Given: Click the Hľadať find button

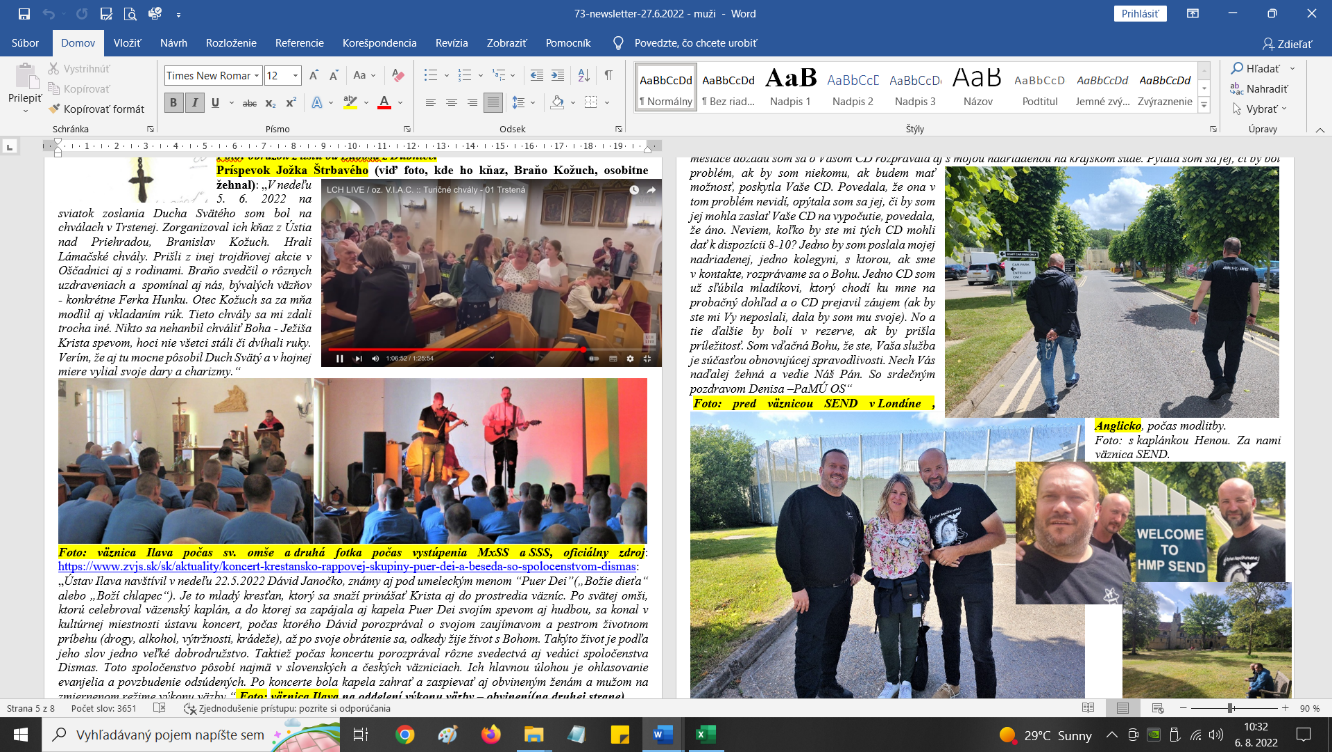Looking at the screenshot, I should pyautogui.click(x=1263, y=69).
